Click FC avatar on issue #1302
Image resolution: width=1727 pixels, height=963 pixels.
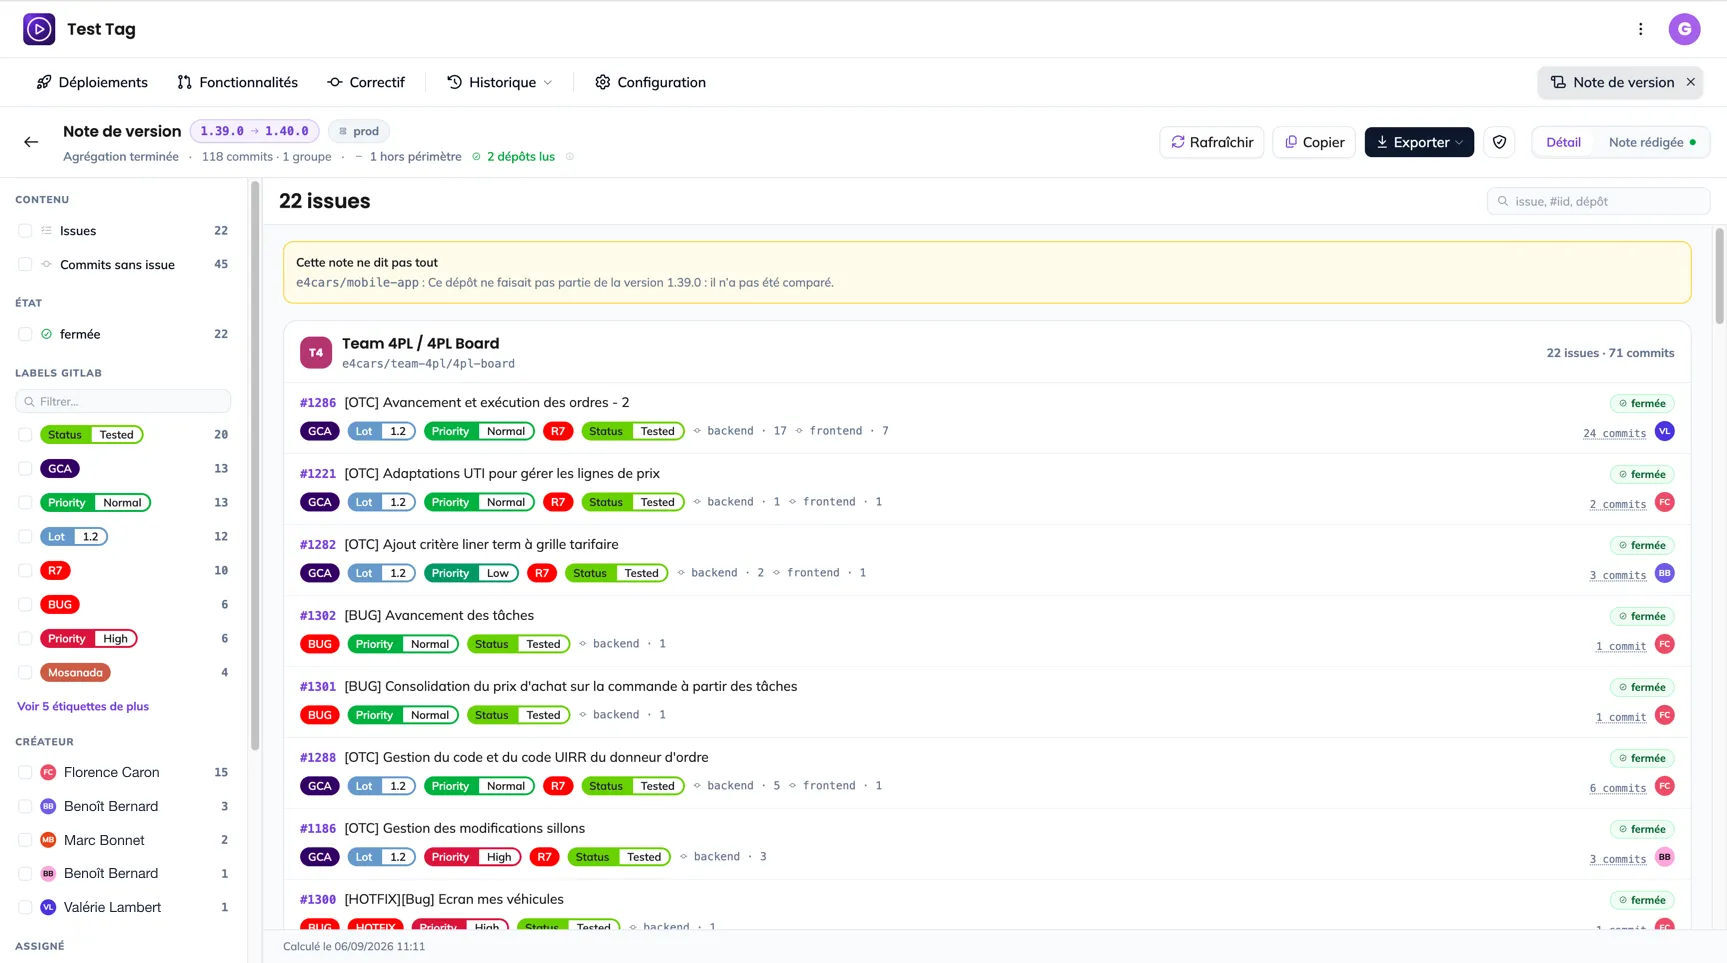[1664, 644]
